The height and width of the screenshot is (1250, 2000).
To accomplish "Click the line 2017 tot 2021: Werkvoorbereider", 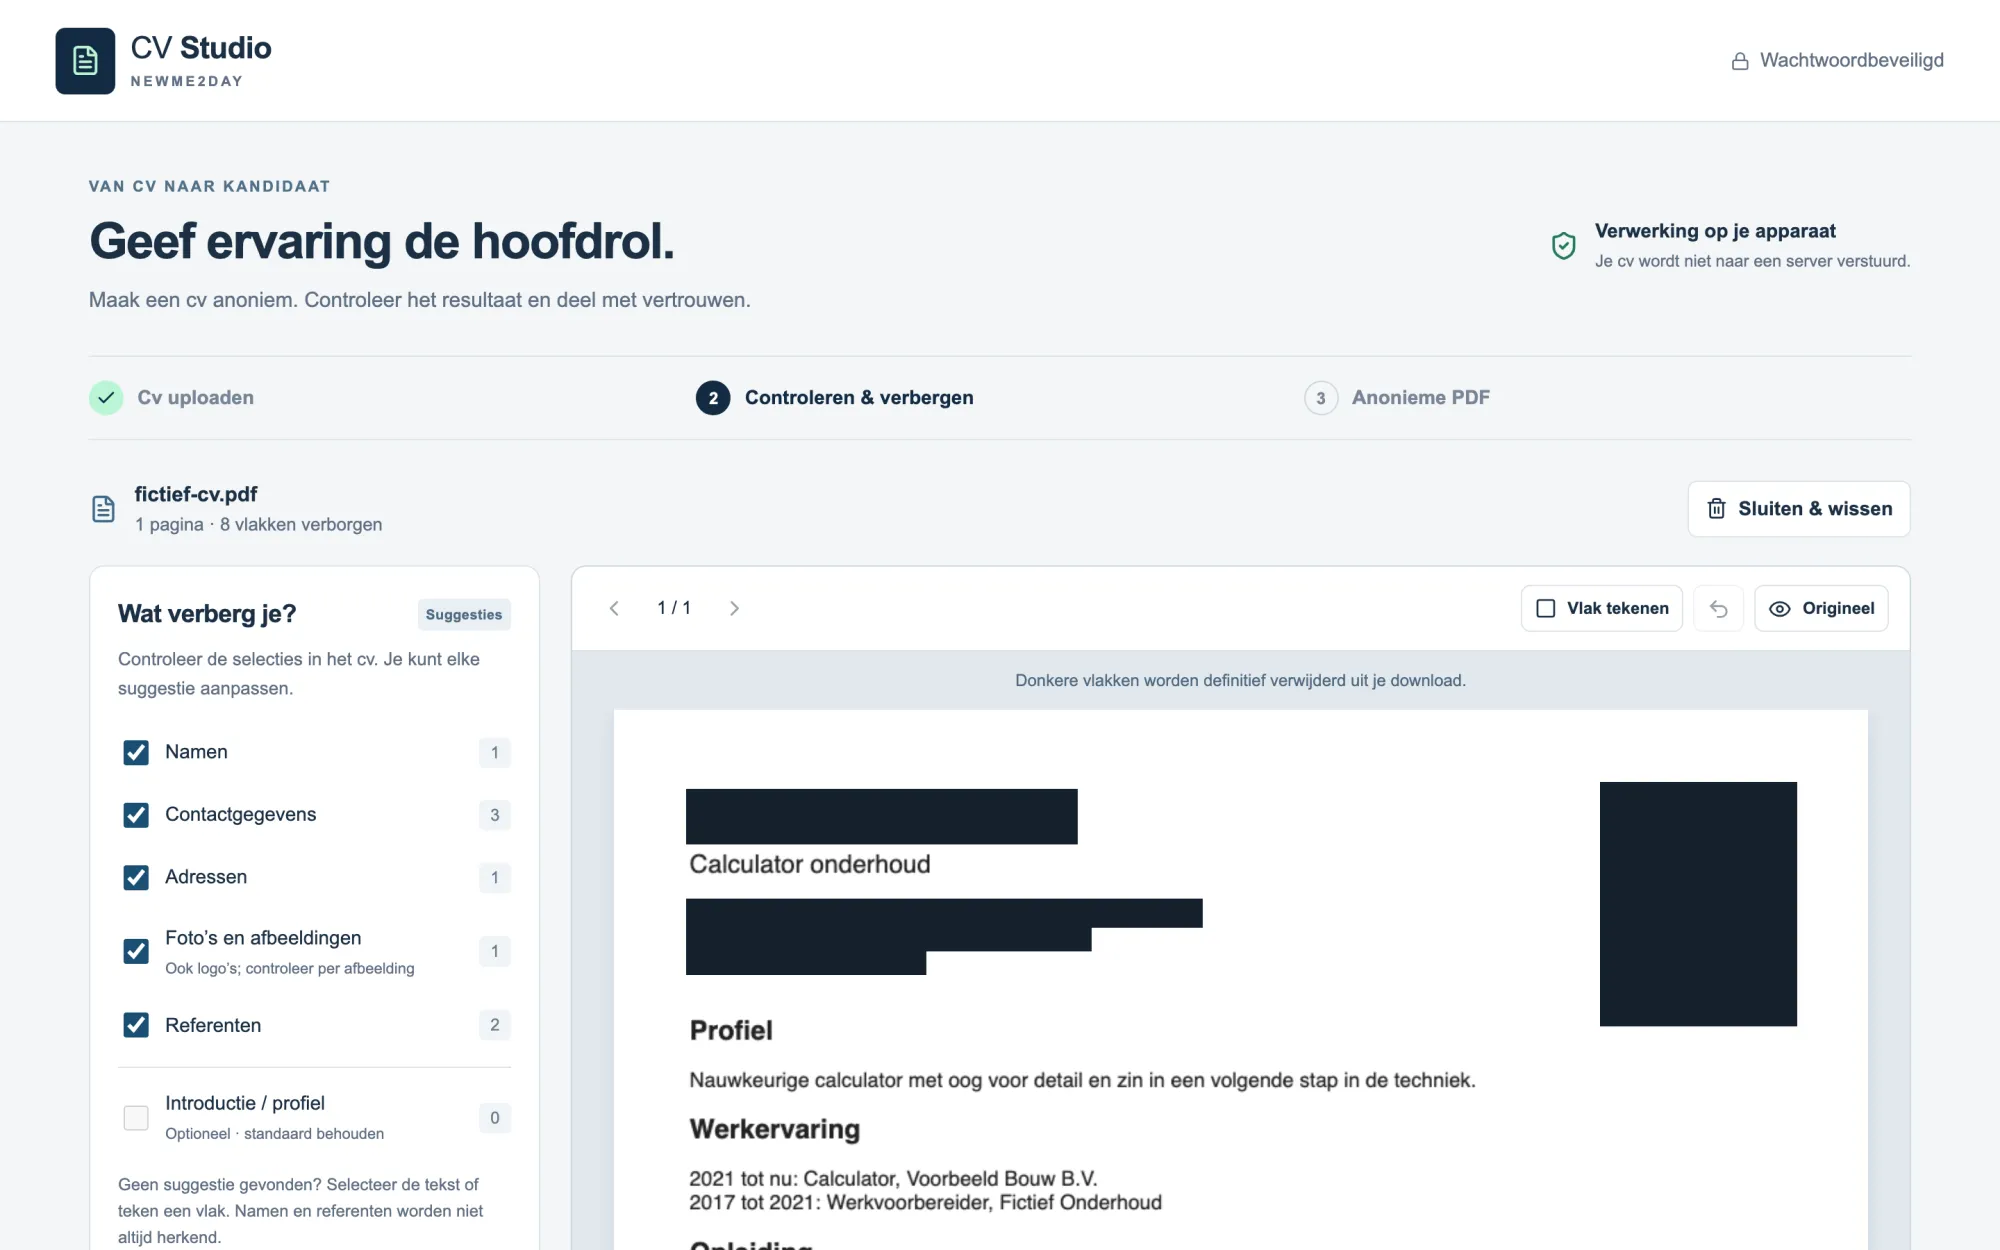I will pos(925,1202).
